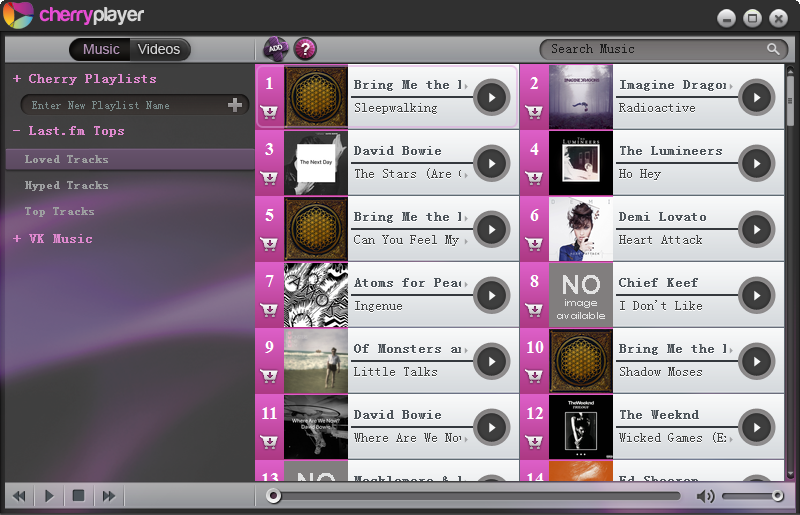This screenshot has height=515, width=800.
Task: Click Radioactive album cover thumbnail
Action: 581,97
